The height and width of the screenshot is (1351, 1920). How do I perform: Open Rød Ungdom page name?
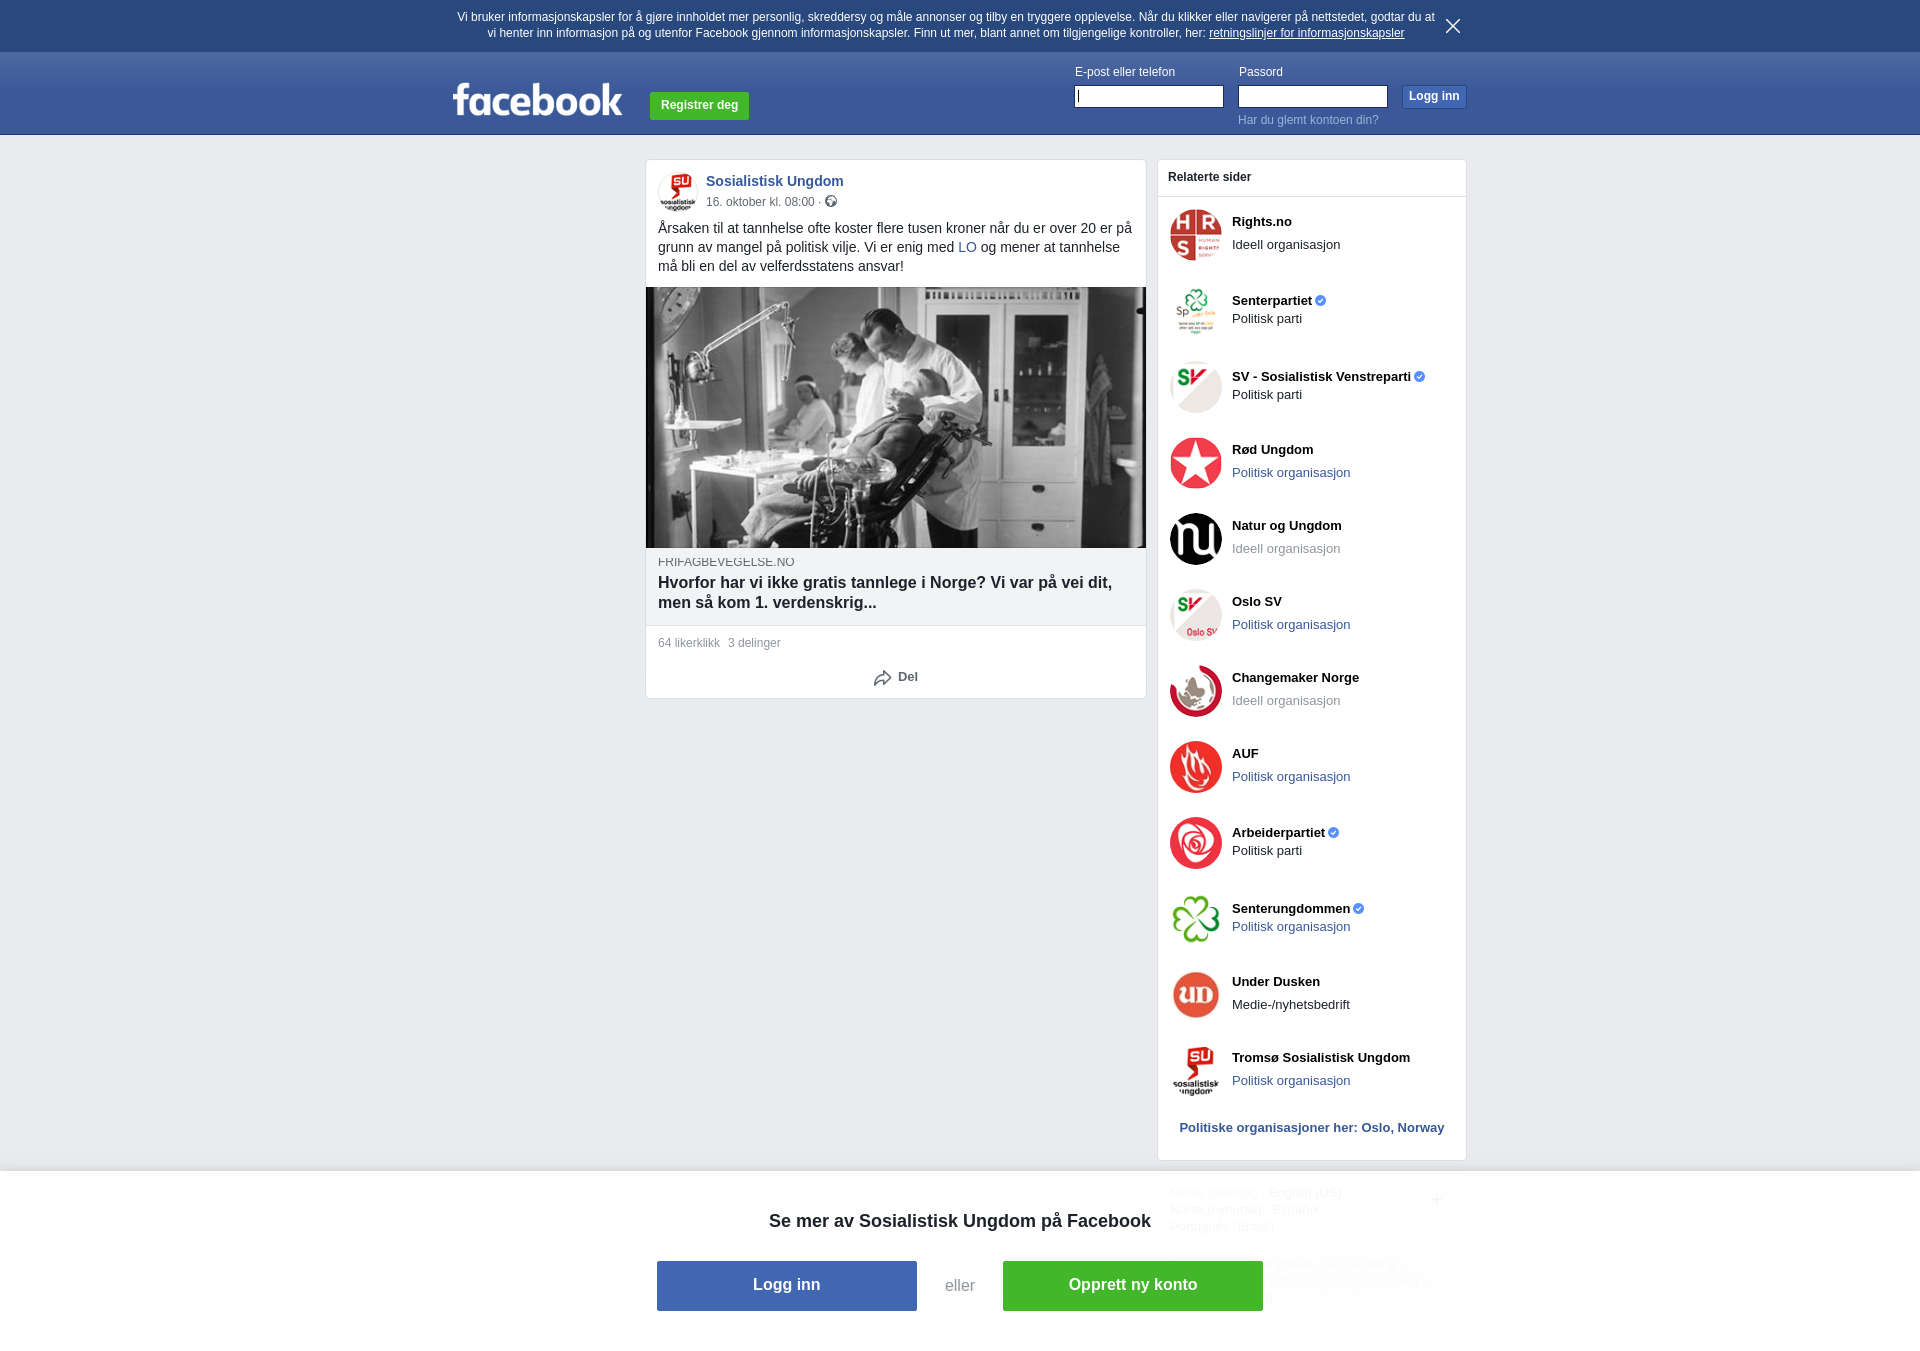click(1273, 450)
